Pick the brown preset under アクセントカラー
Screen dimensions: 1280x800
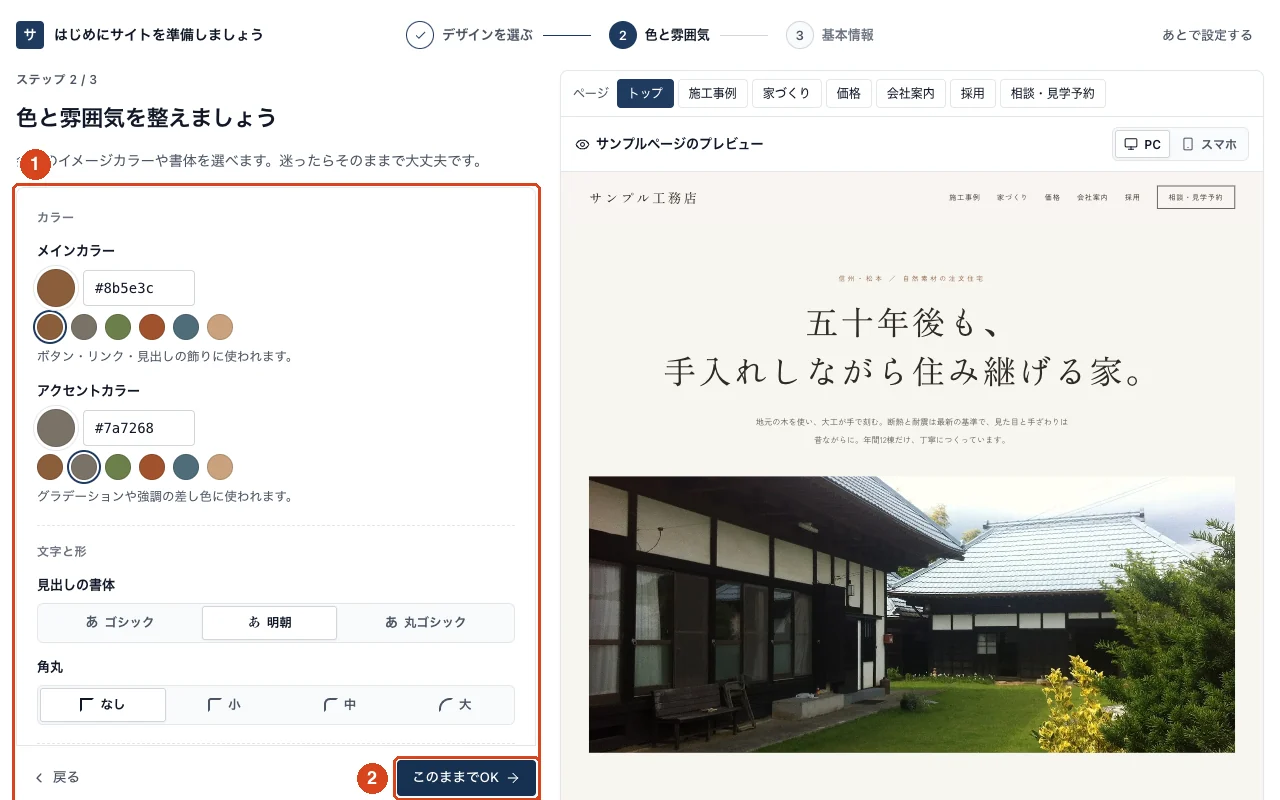pos(50,467)
